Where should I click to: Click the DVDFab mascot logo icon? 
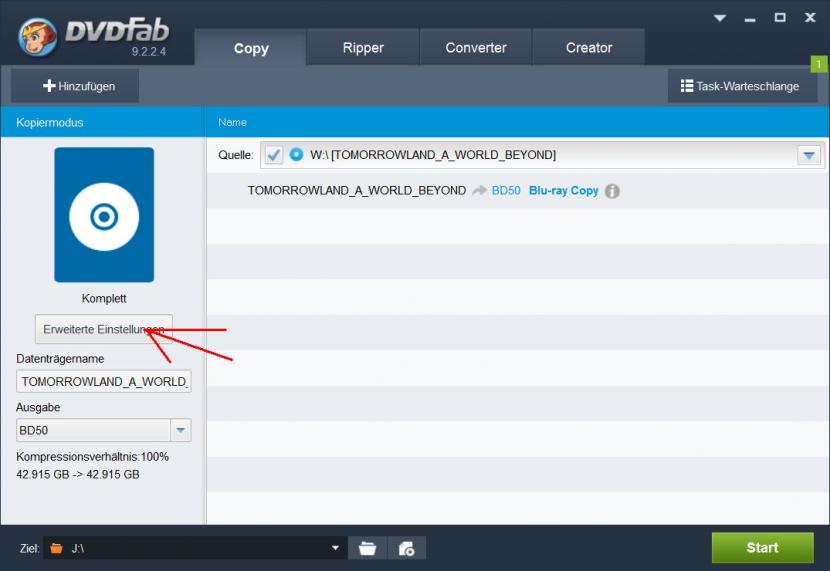pos(37,37)
